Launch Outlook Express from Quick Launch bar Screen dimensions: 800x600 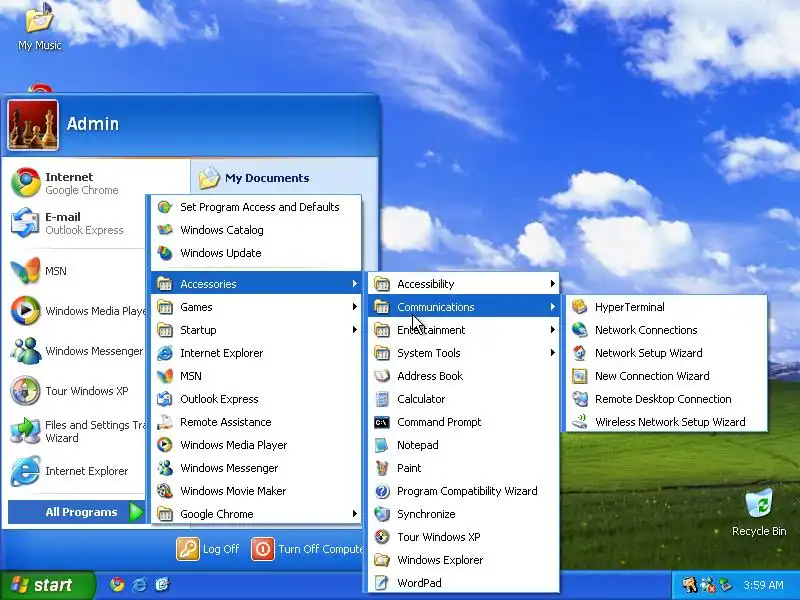click(x=162, y=584)
